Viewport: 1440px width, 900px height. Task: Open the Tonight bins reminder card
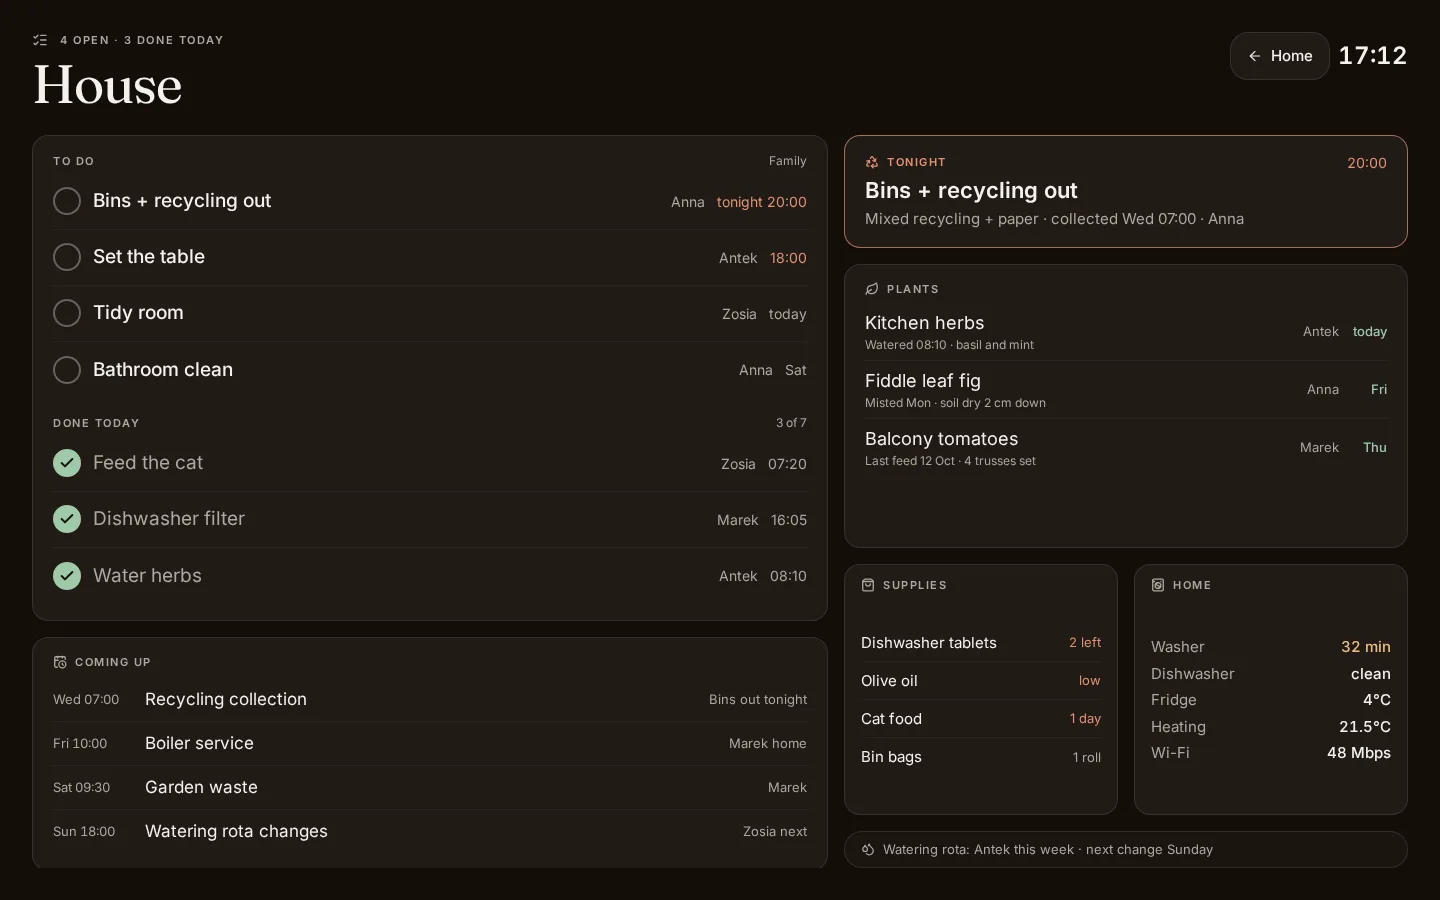click(x=1126, y=191)
